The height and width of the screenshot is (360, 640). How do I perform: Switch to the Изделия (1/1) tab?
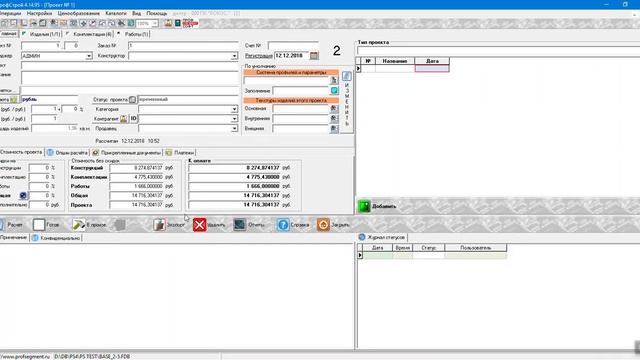coord(41,34)
